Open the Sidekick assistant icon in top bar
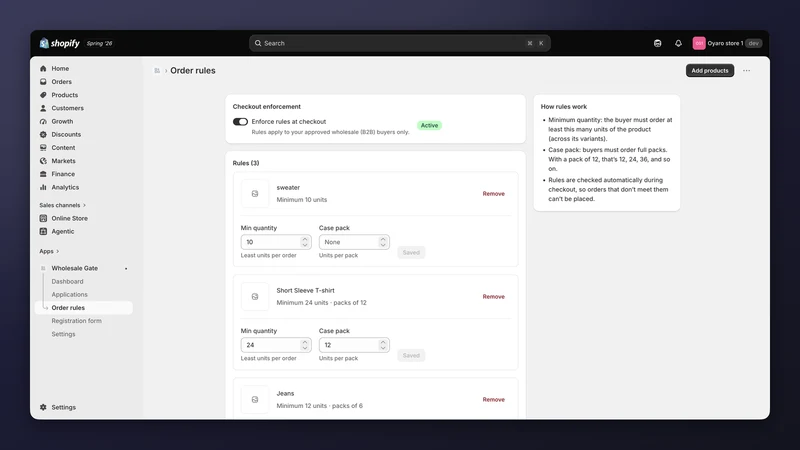The width and height of the screenshot is (800, 450). (658, 43)
